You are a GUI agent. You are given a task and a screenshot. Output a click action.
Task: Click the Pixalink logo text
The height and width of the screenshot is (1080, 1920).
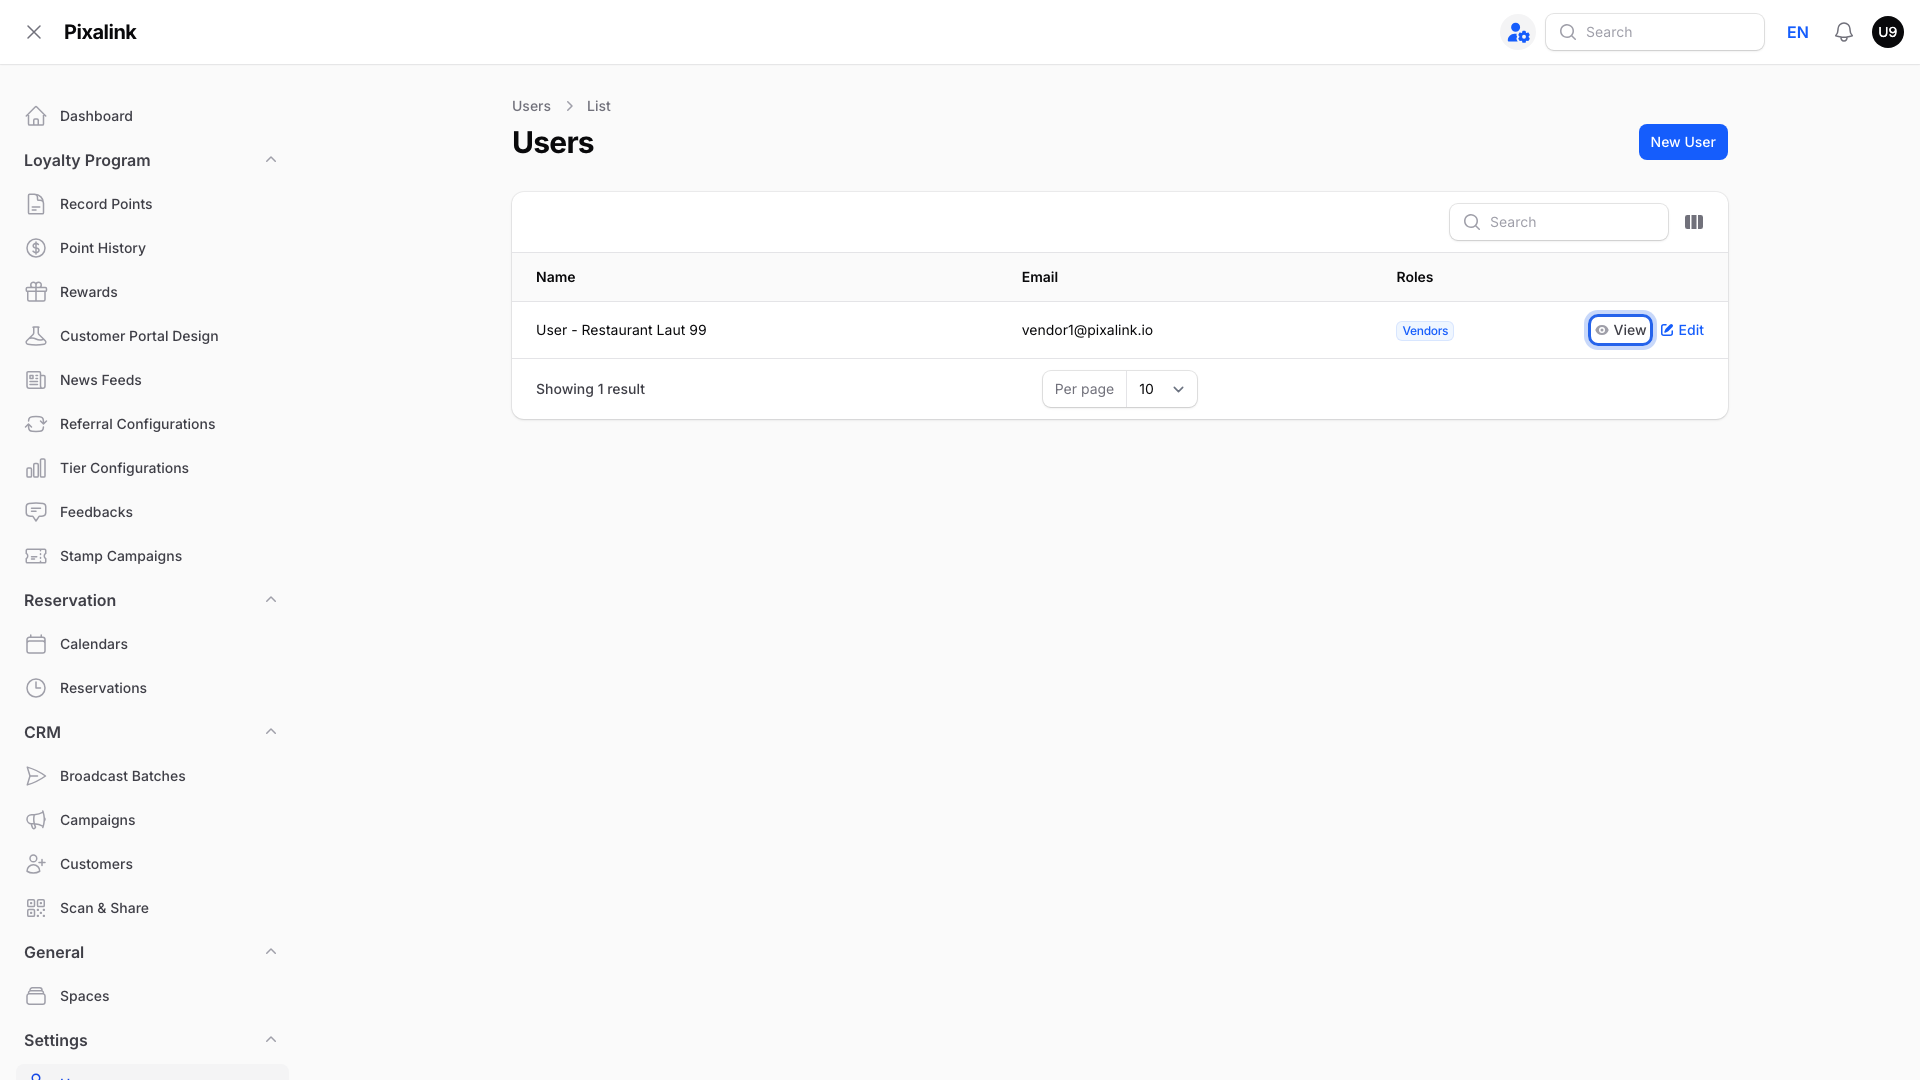[x=100, y=32]
